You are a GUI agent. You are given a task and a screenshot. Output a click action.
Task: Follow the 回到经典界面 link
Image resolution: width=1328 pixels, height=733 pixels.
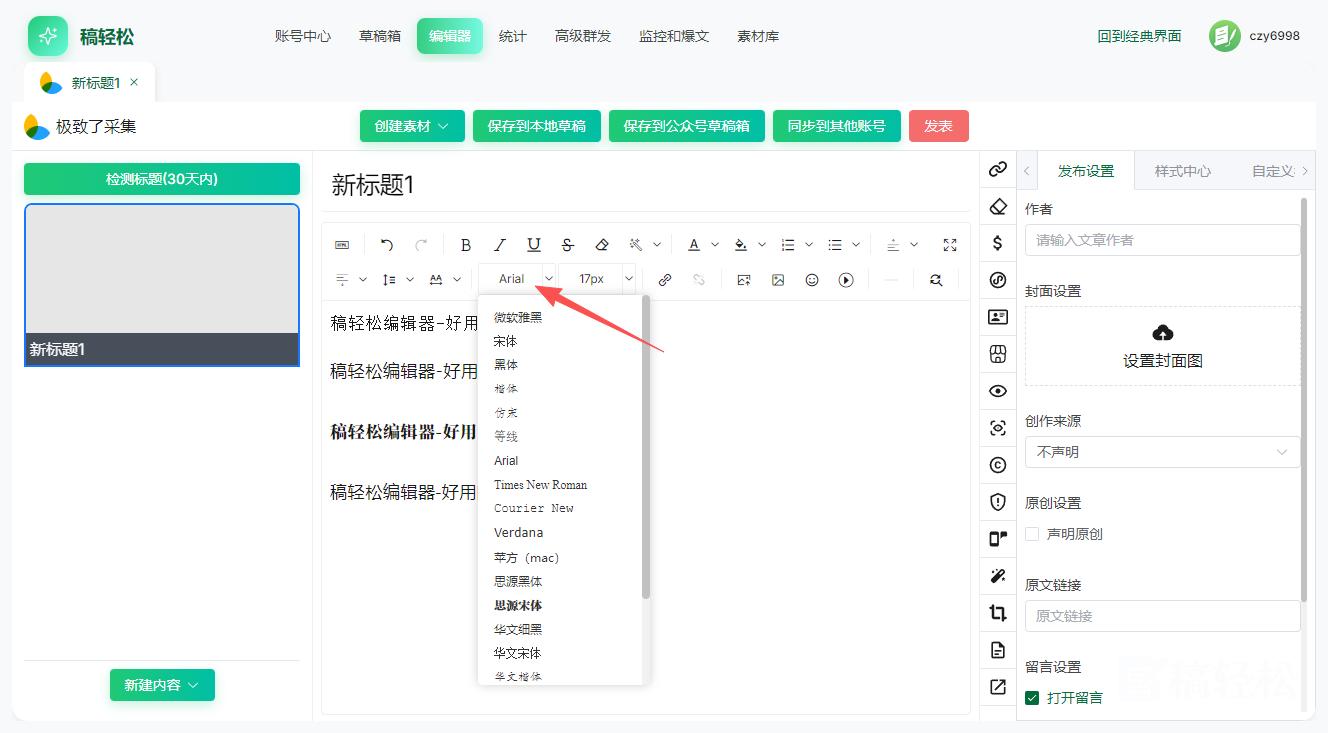tap(1139, 36)
